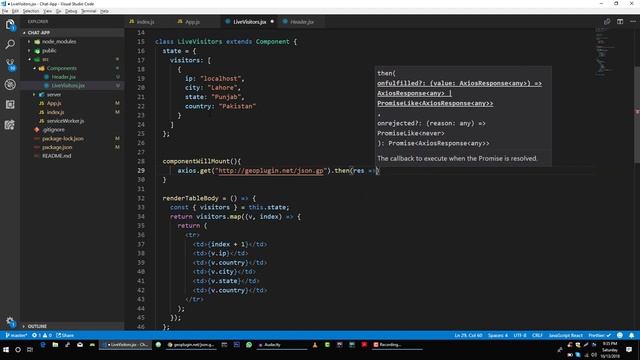Click the Spaces: 4 indentation setting

[x=498, y=335]
